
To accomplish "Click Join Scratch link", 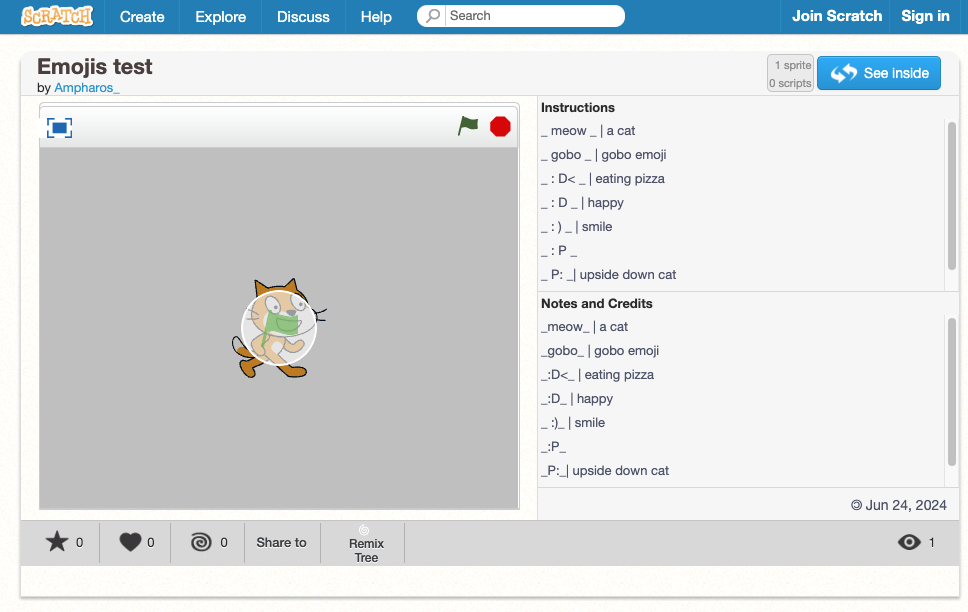I will (837, 16).
